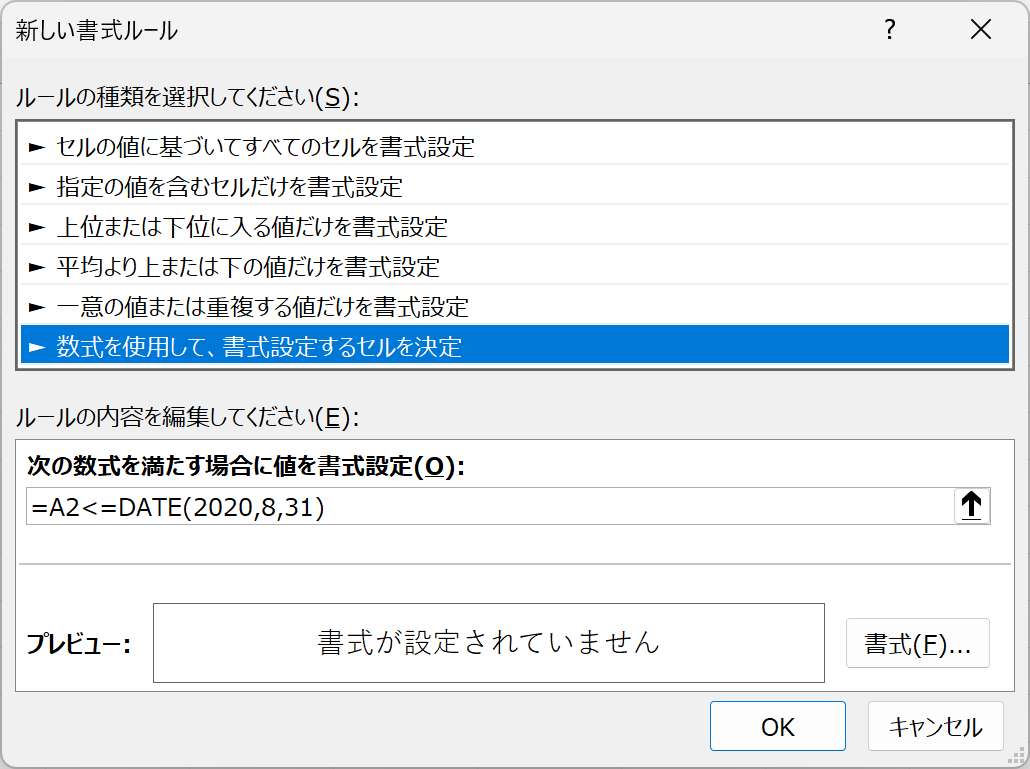
Task: Select rule type 一意の値または重複する値だけを書式設定
Action: 515,307
